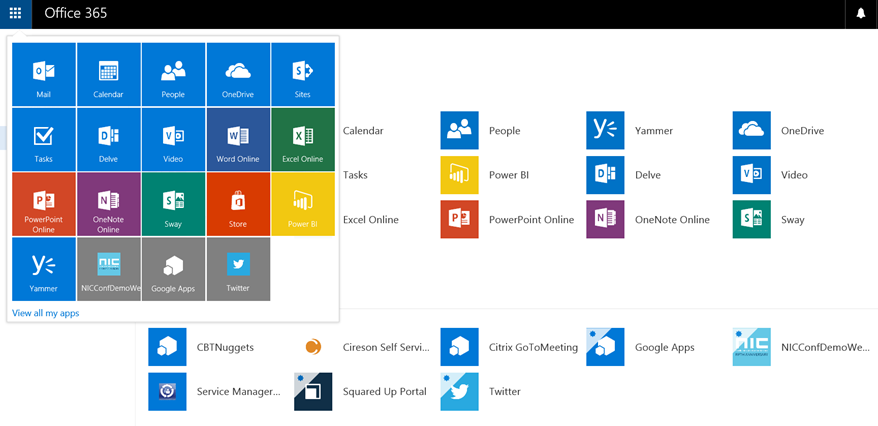Open Delve tile in app launcher
The height and width of the screenshot is (426, 878).
tap(109, 139)
